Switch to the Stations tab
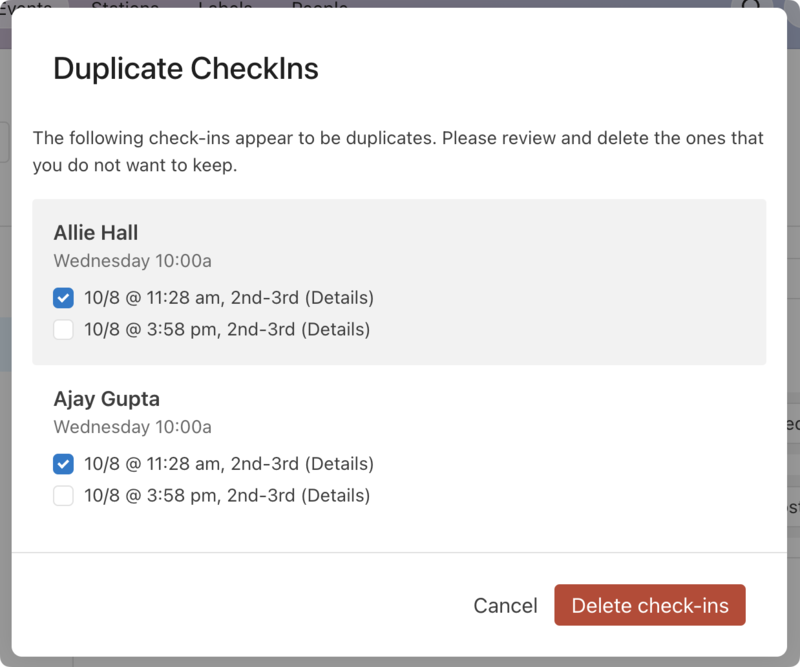The image size is (800, 667). pos(124,8)
